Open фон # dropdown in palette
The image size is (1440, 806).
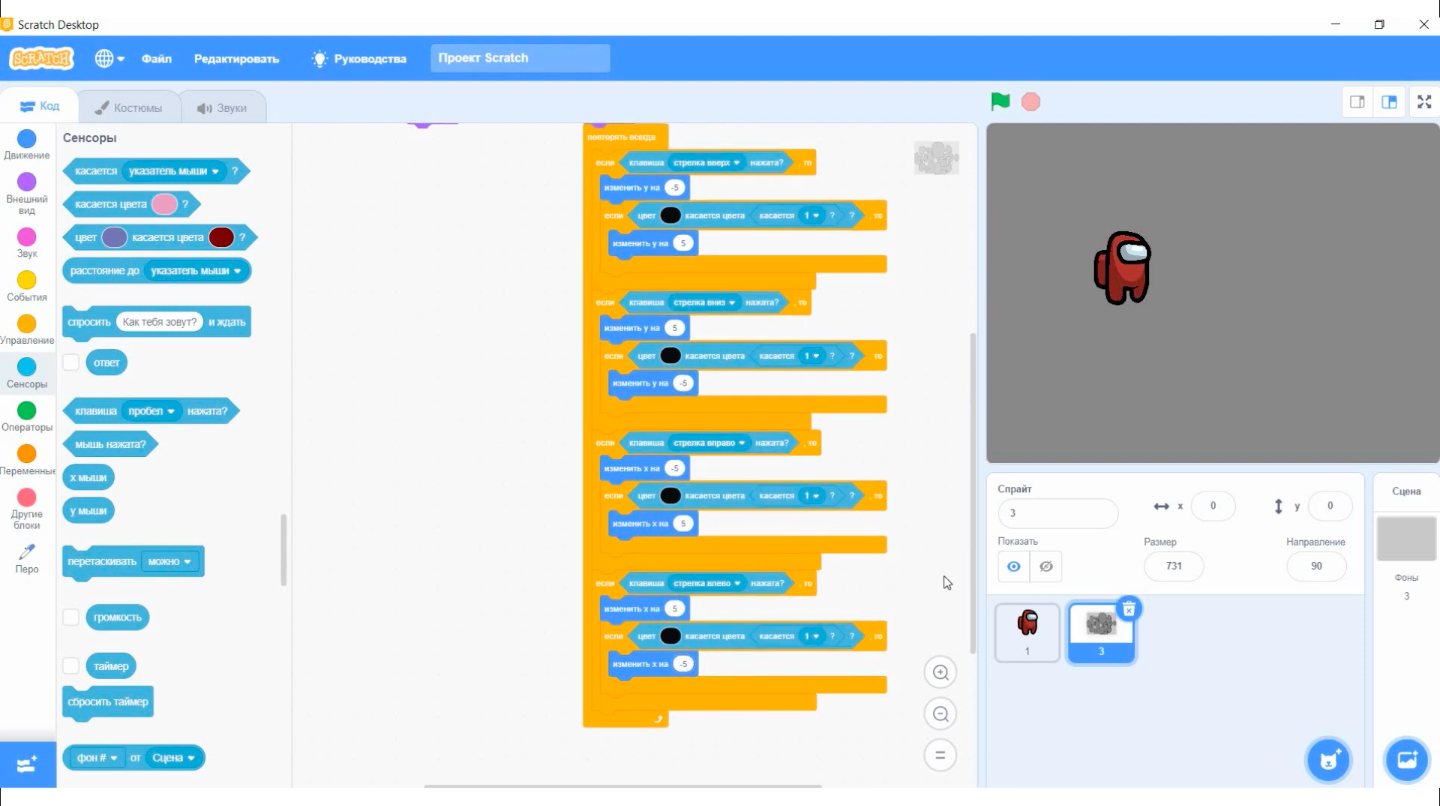point(97,758)
